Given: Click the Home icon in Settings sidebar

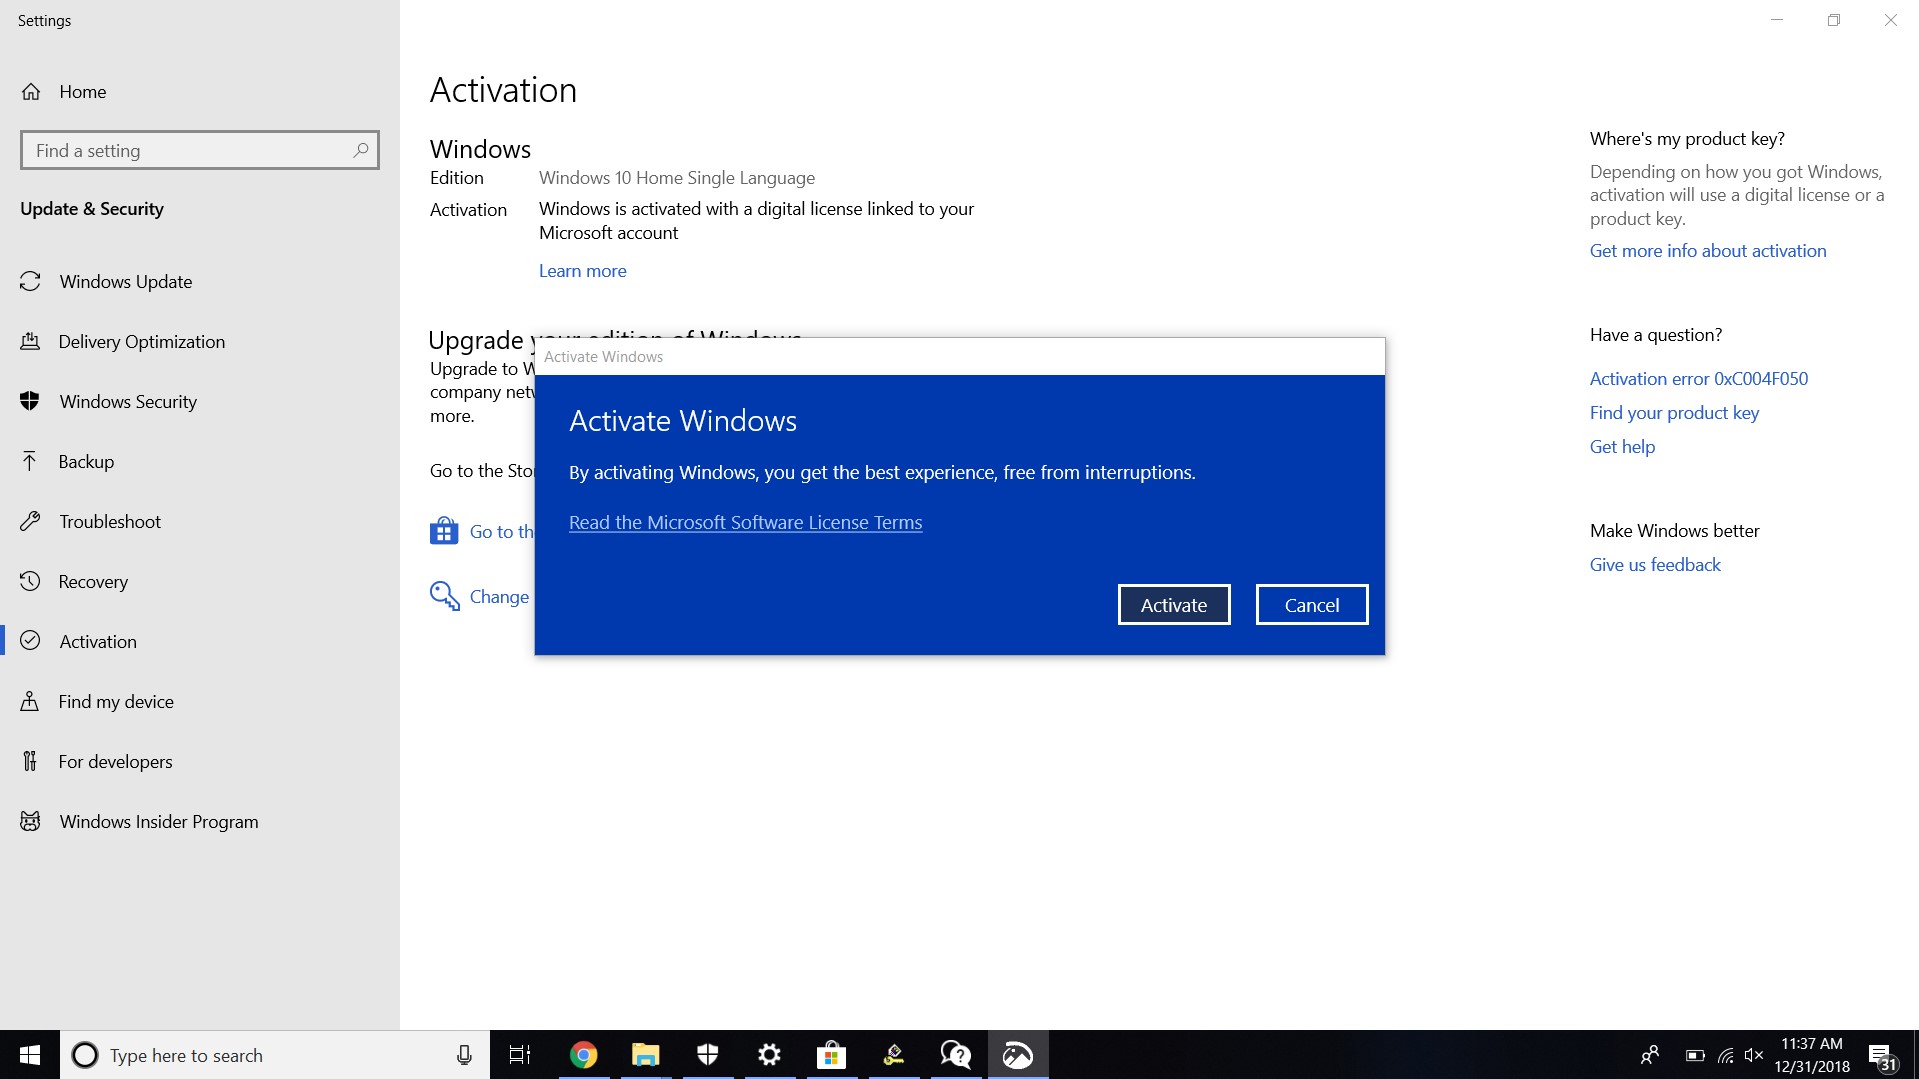Looking at the screenshot, I should coord(31,92).
